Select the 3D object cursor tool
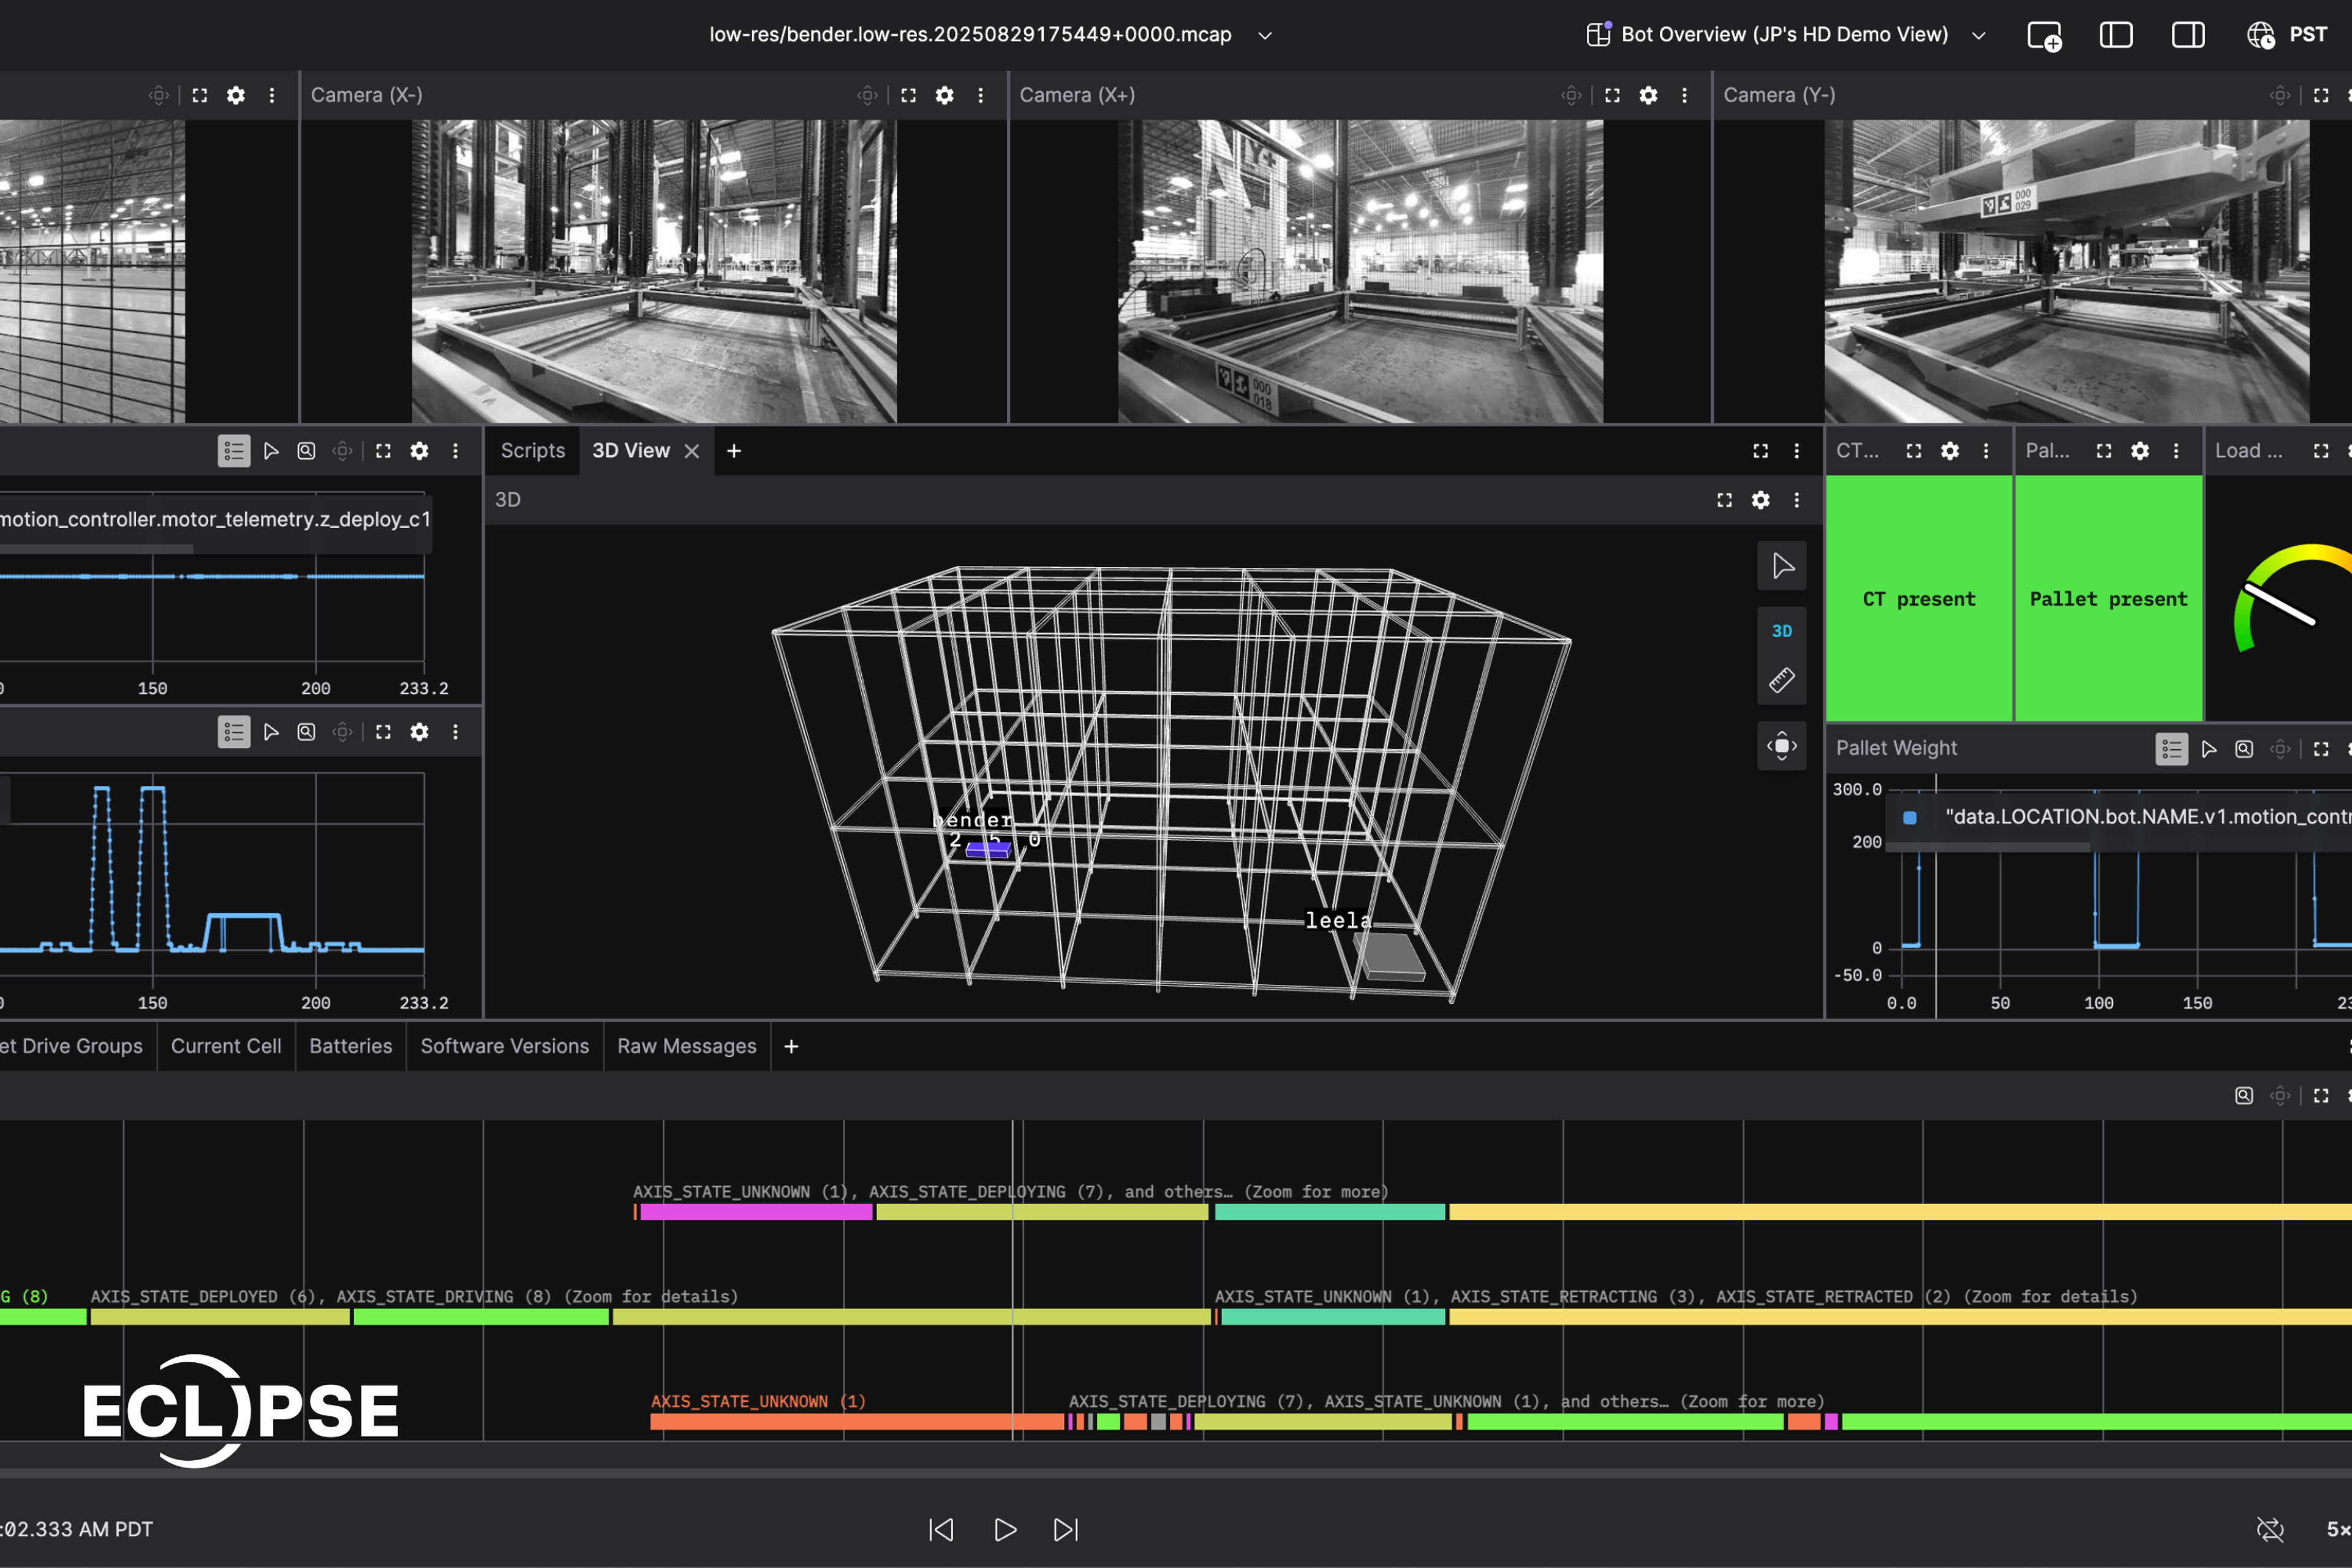The image size is (2352, 1568). point(1781,567)
